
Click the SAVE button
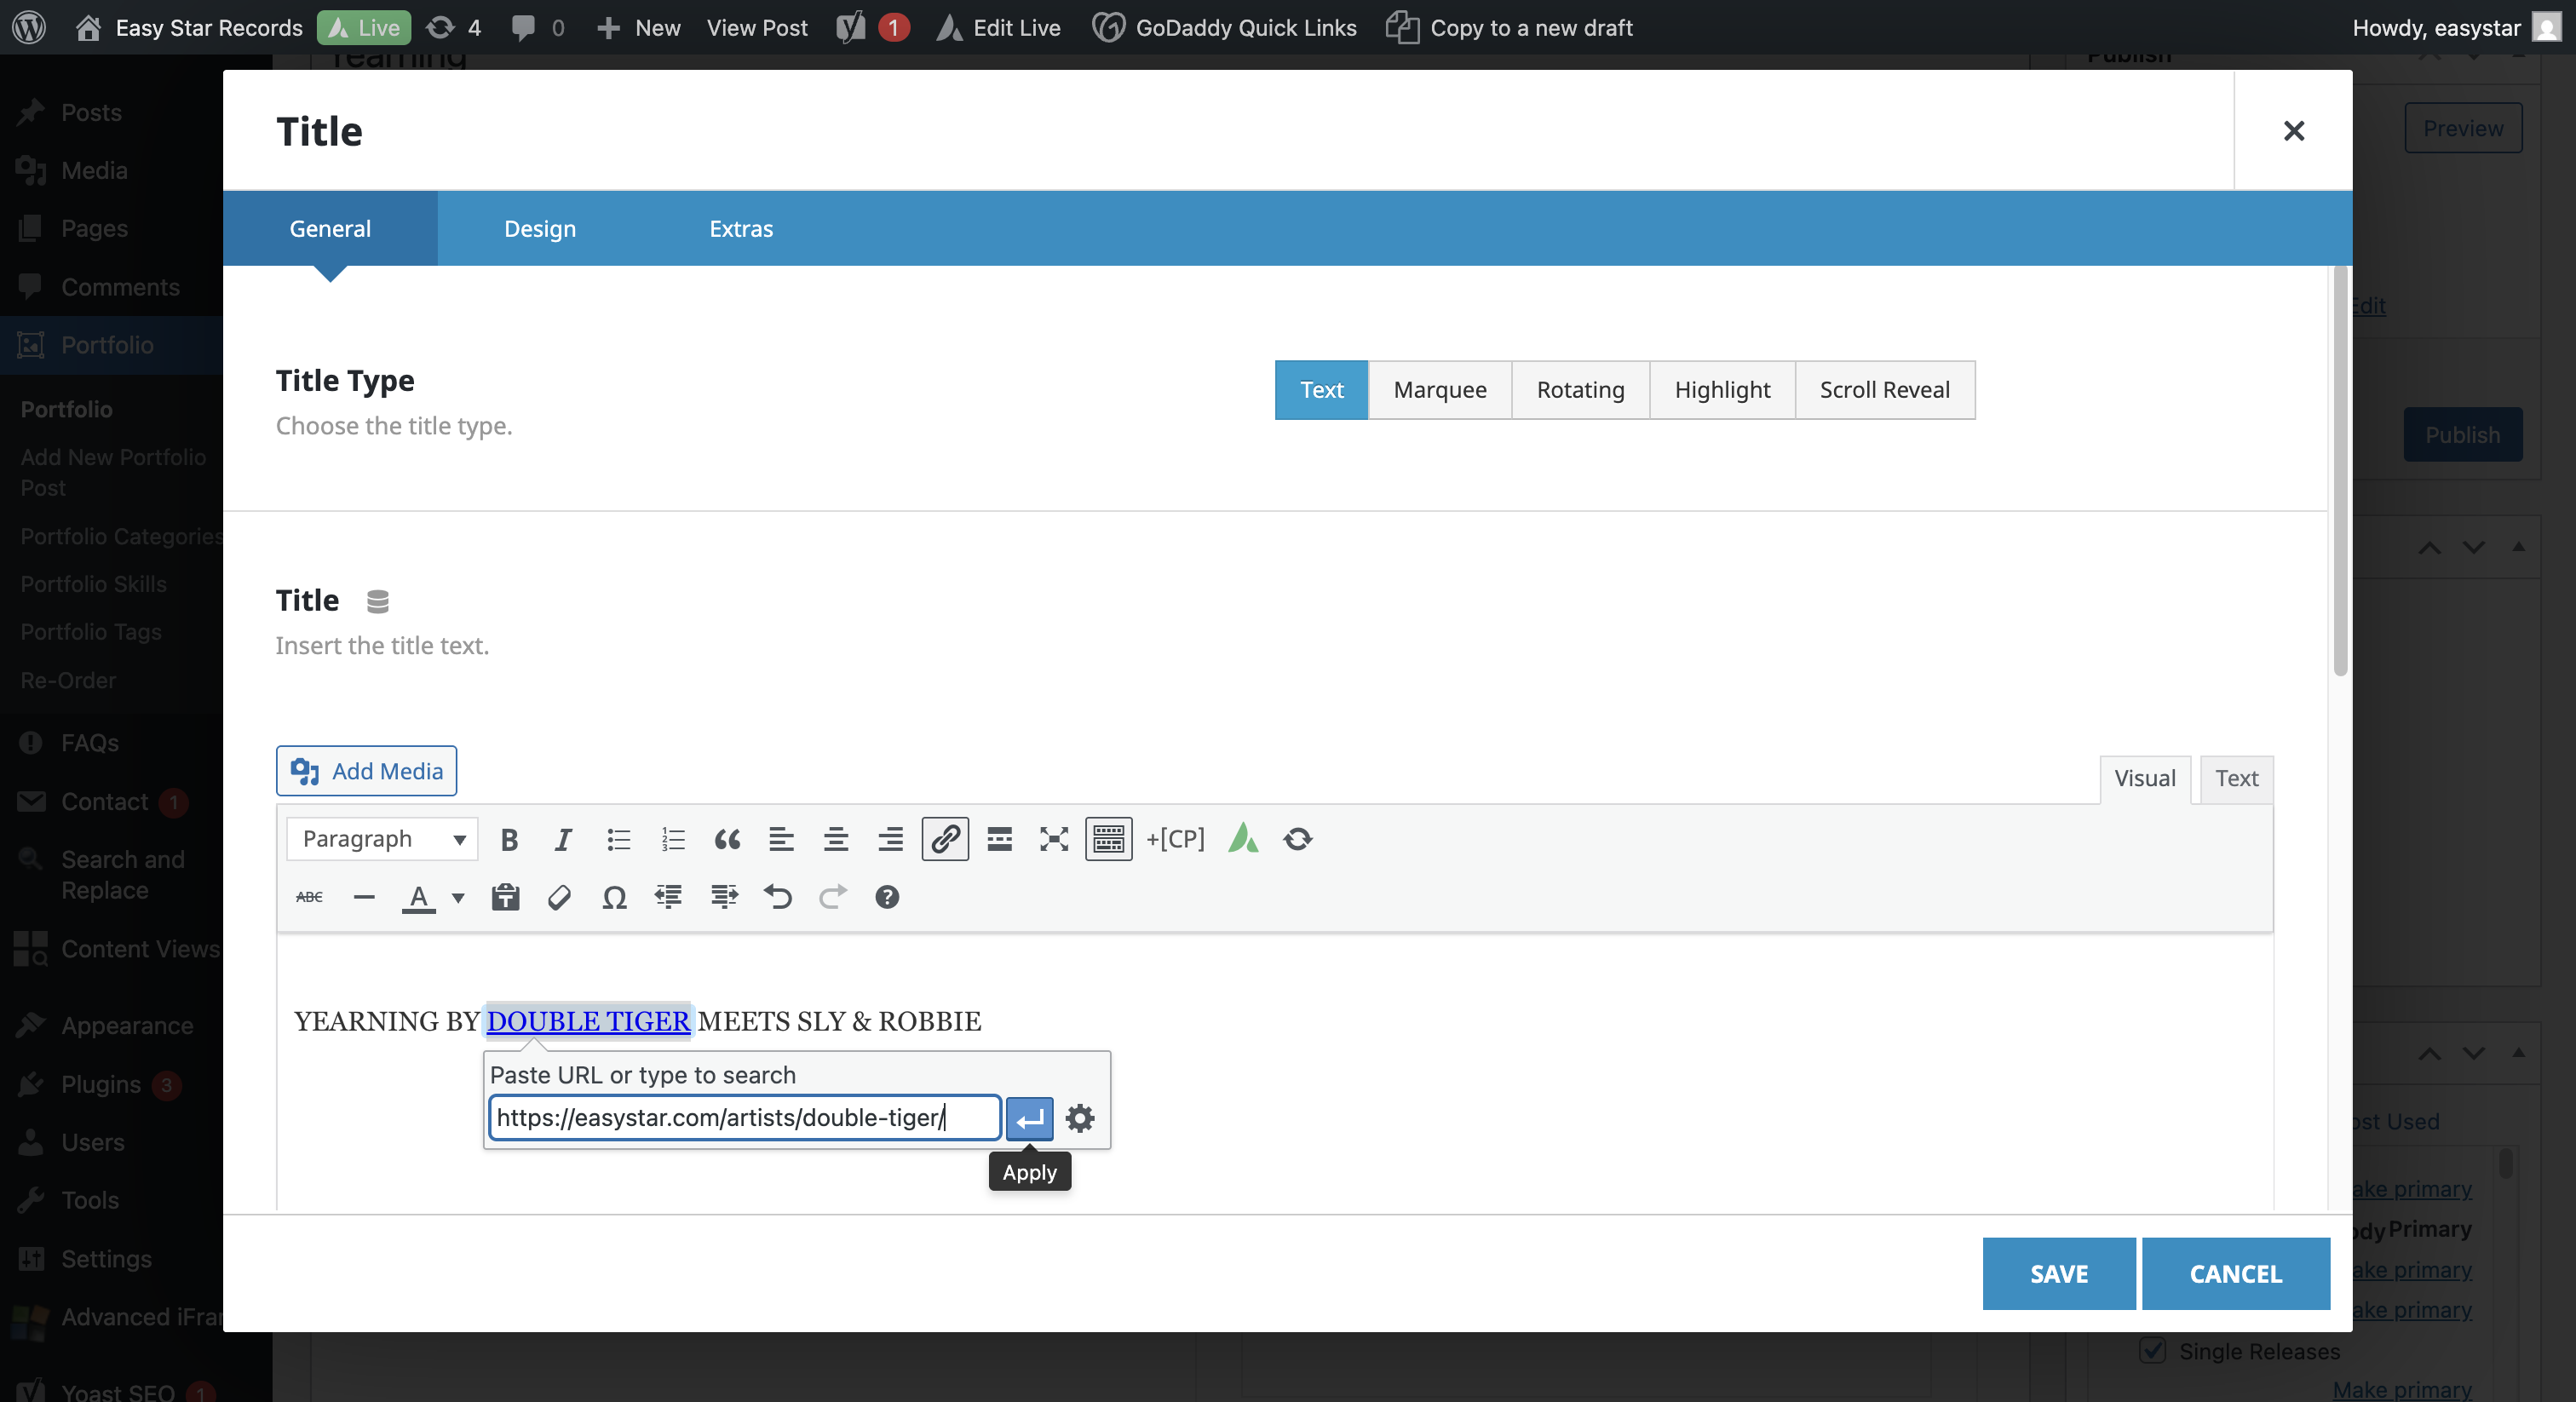(2058, 1273)
